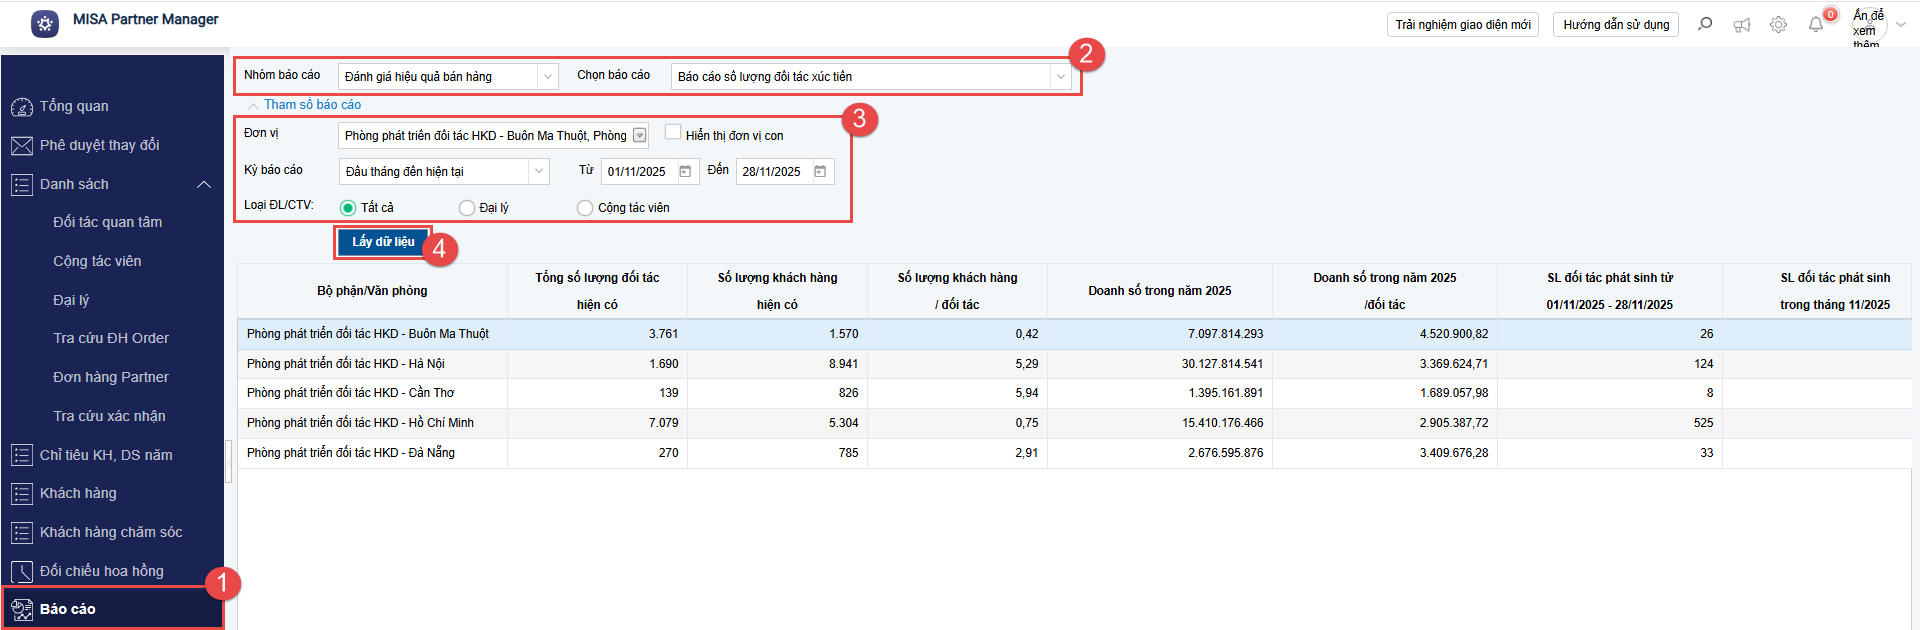Image resolution: width=1920 pixels, height=630 pixels.
Task: Tick the Hiển thị đơn vị con checkbox
Action: [x=673, y=133]
